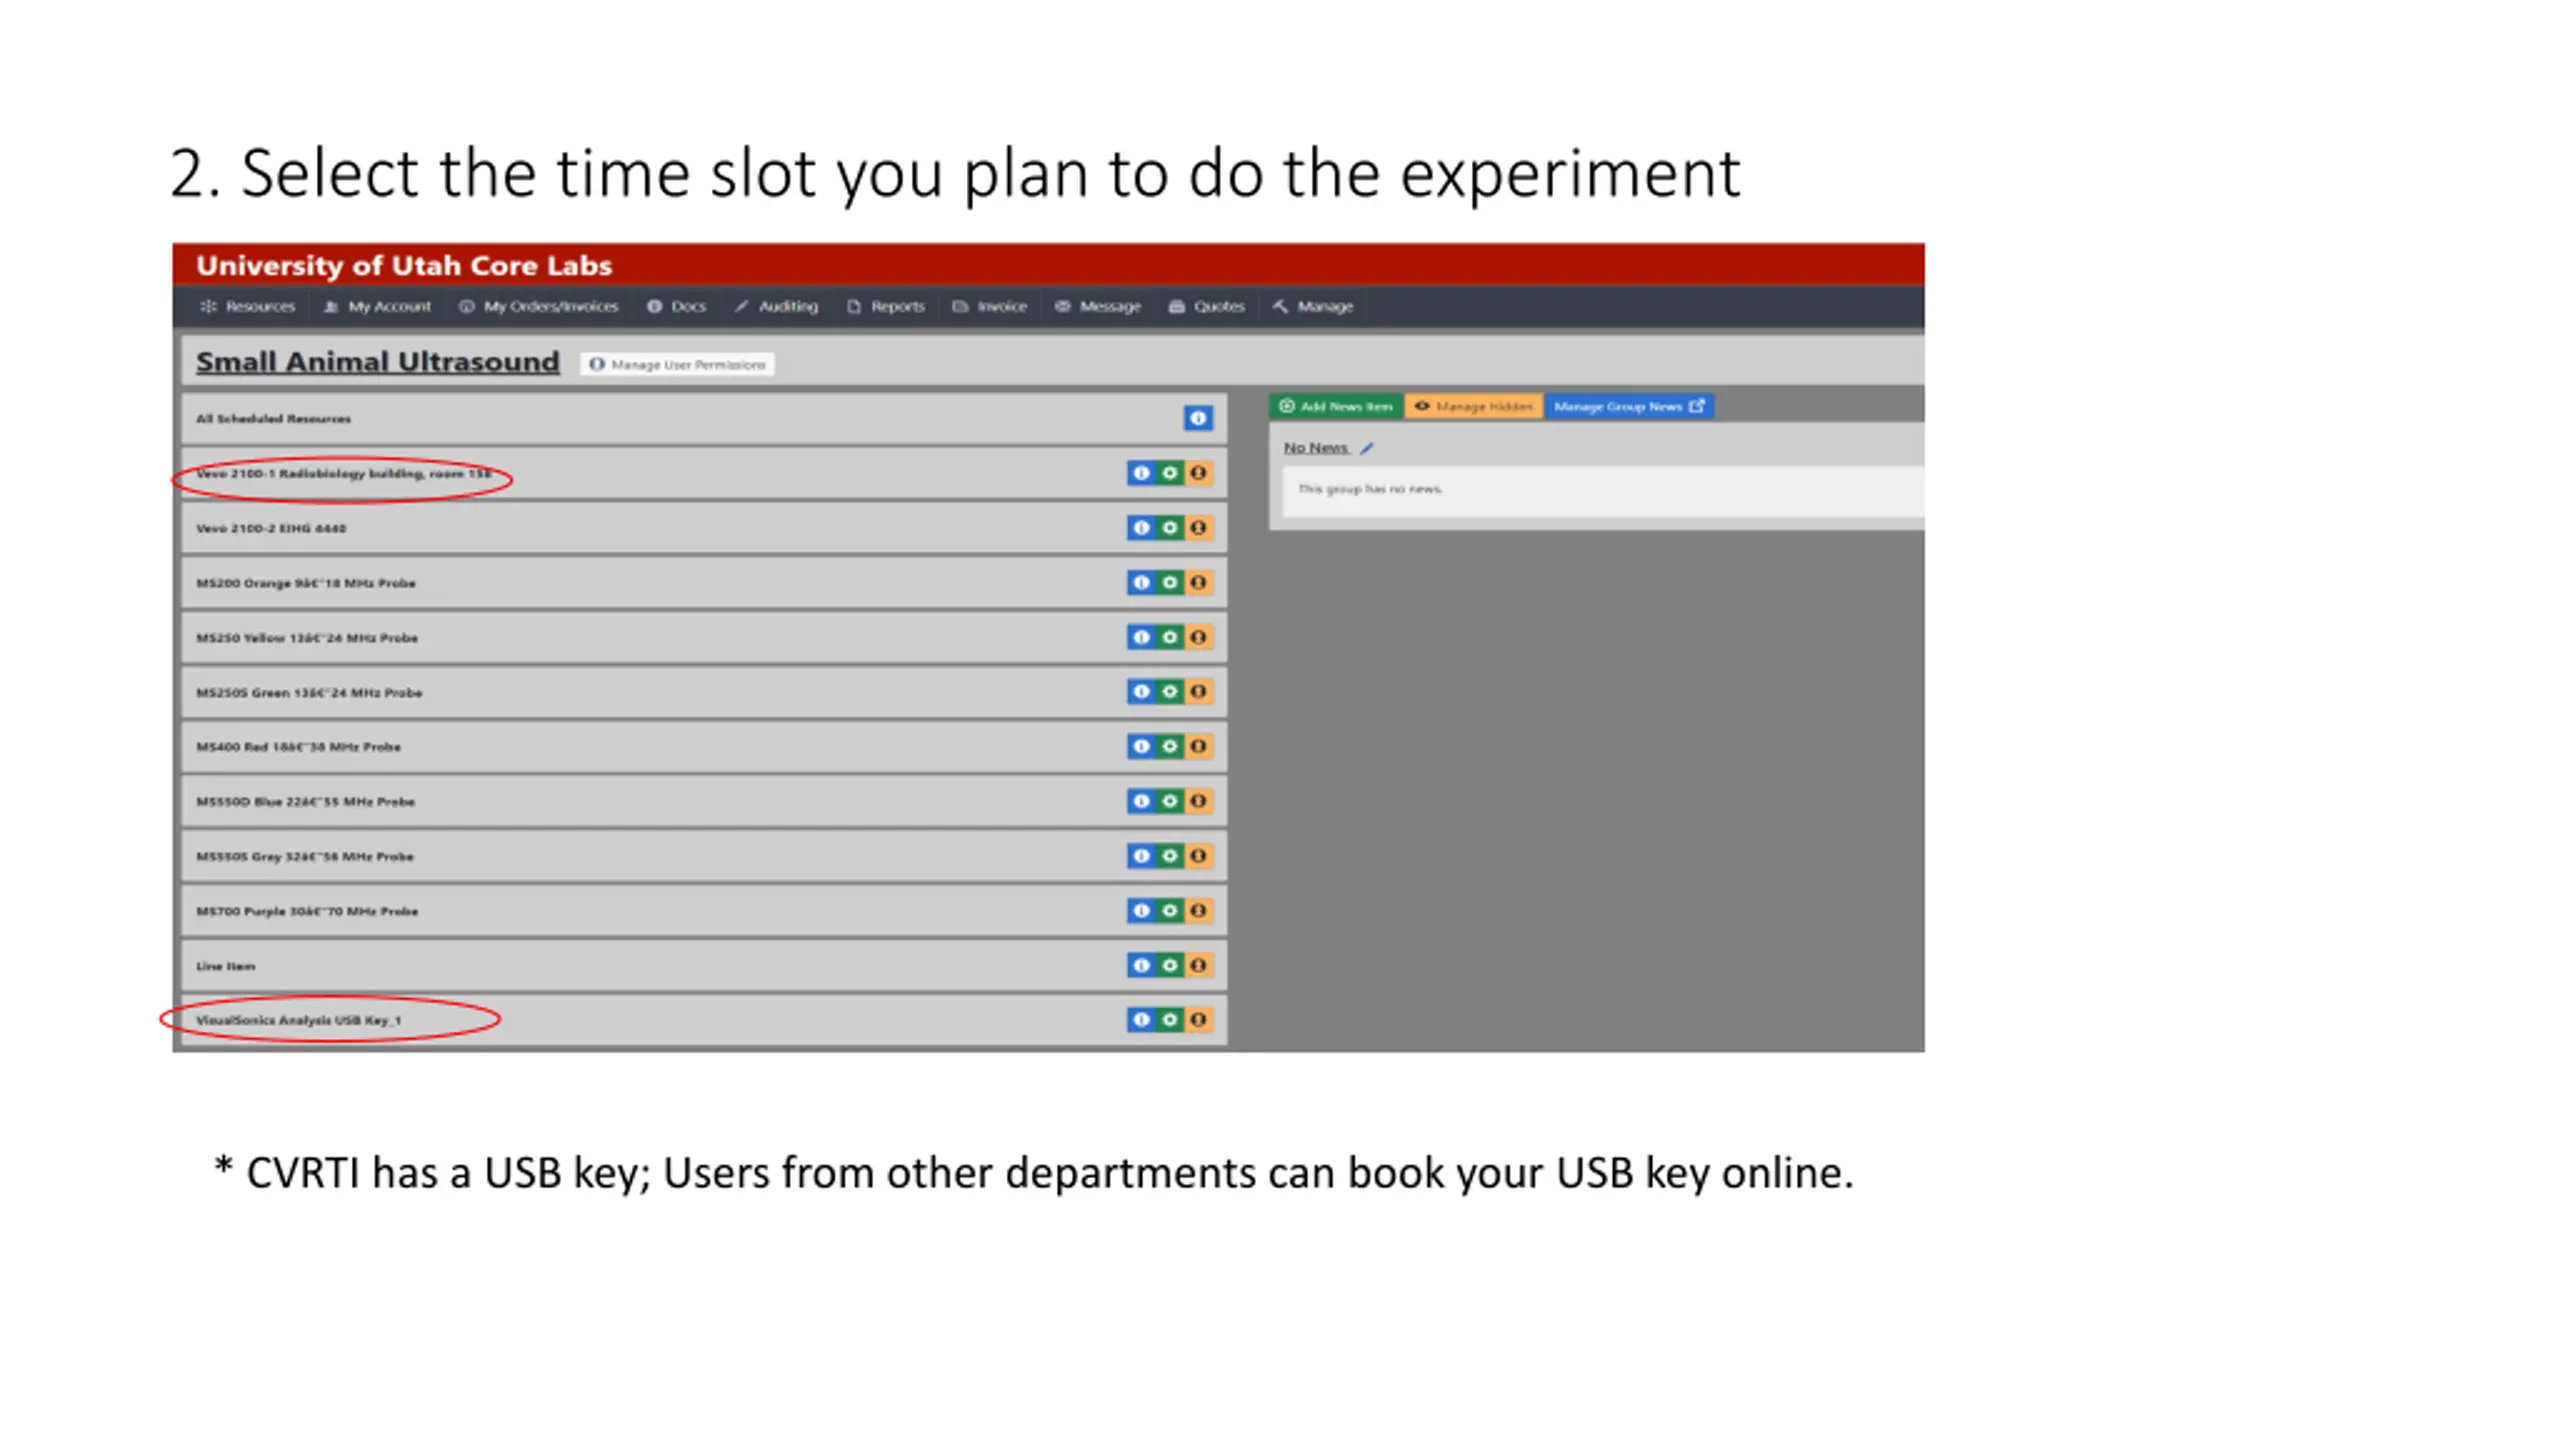Open blue info icon on Vevo 2100-2 row

point(1141,527)
